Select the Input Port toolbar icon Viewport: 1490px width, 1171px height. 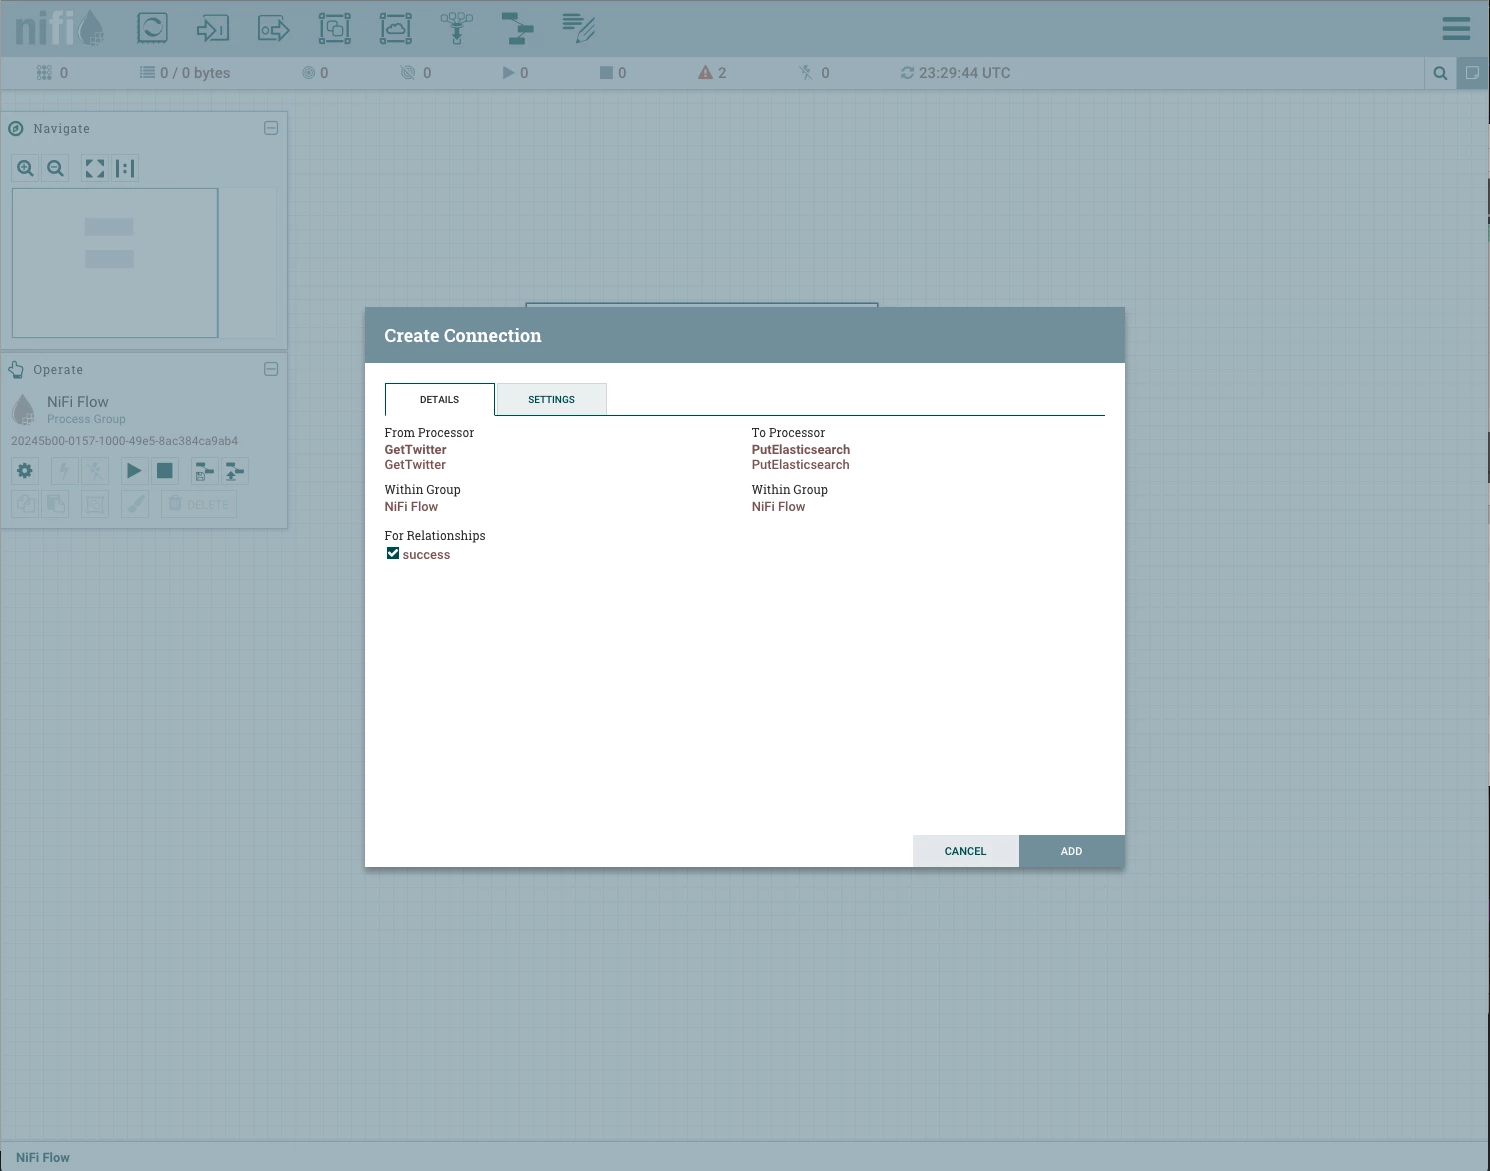coord(212,28)
